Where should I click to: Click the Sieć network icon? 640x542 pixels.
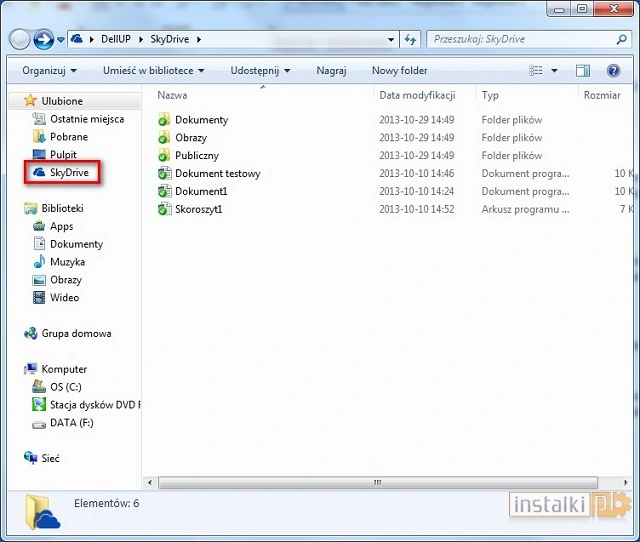(x=31, y=458)
